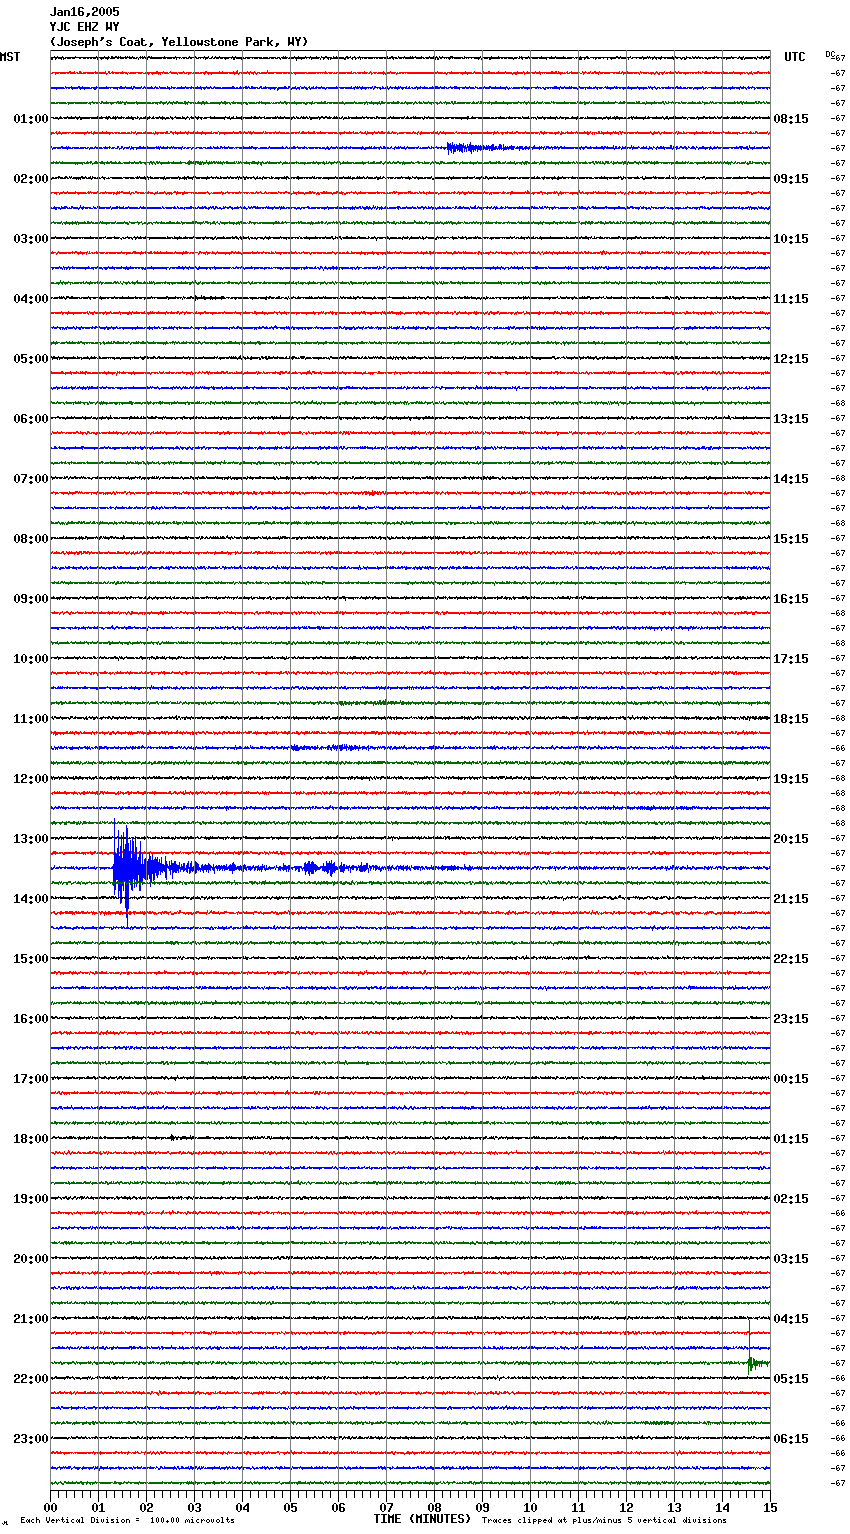850x1534 pixels.
Task: Select the 14:00 MST time label
Action: click(31, 899)
